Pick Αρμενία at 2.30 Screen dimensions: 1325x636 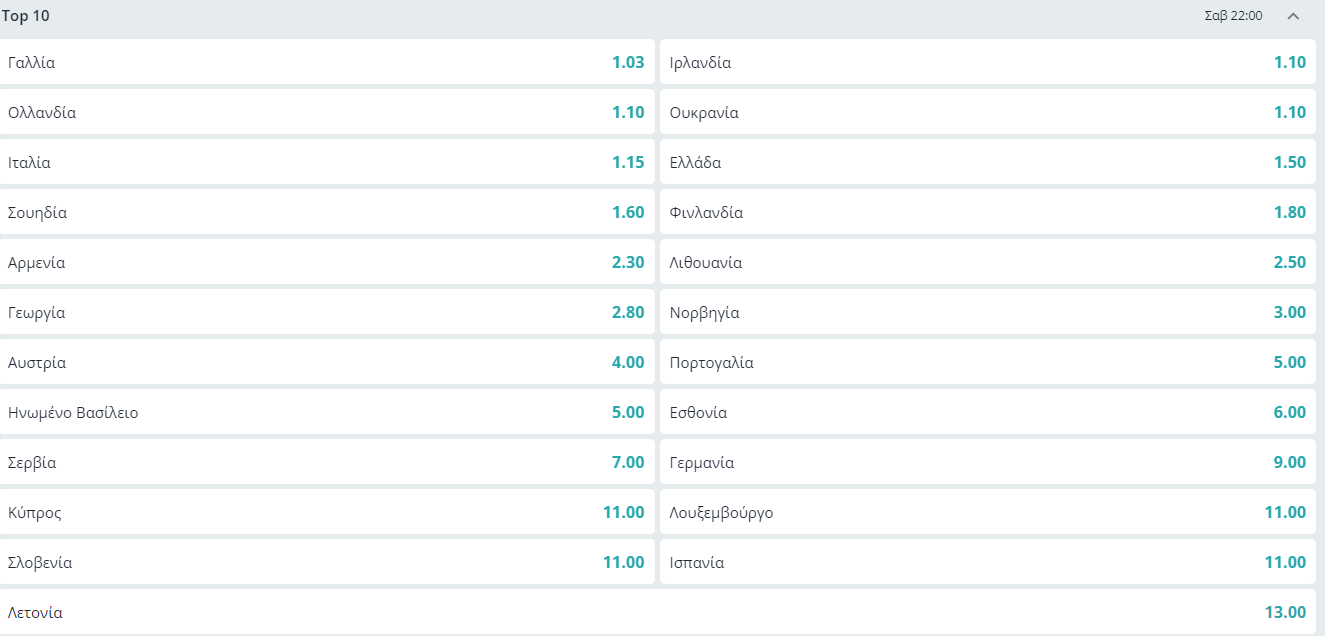(327, 262)
